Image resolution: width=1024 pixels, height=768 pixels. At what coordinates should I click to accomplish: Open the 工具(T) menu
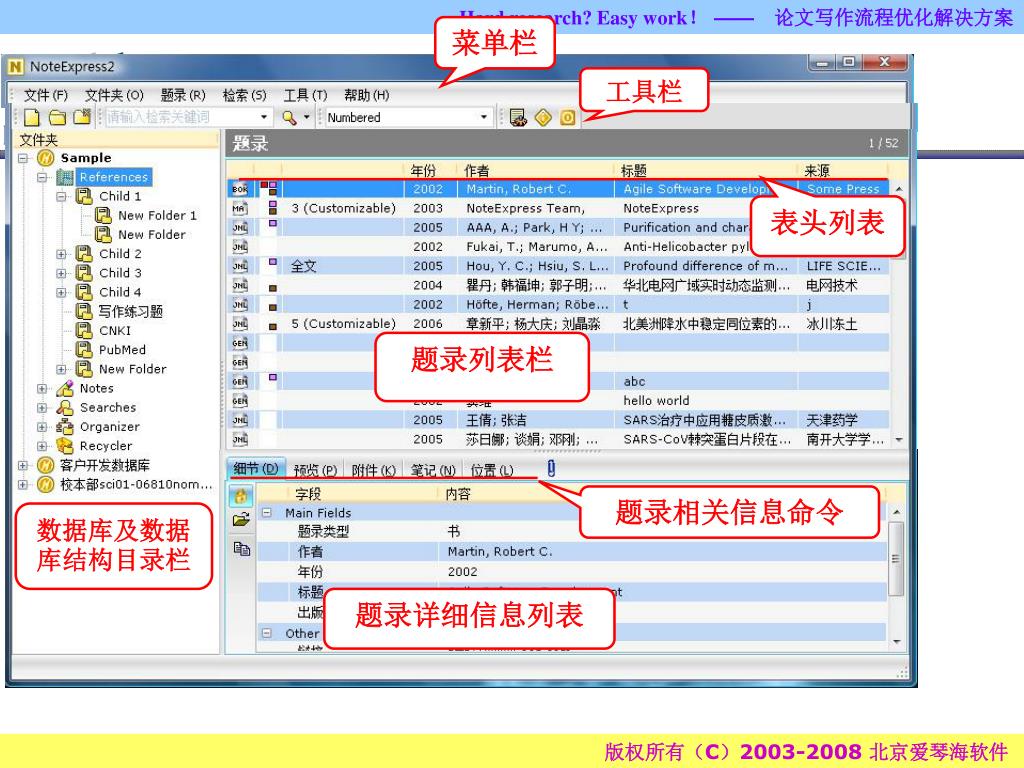[x=305, y=95]
